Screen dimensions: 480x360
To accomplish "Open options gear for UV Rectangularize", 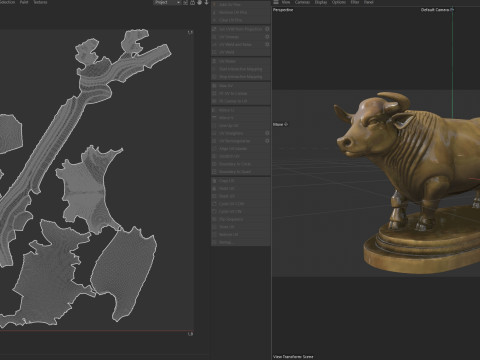I will (x=267, y=141).
